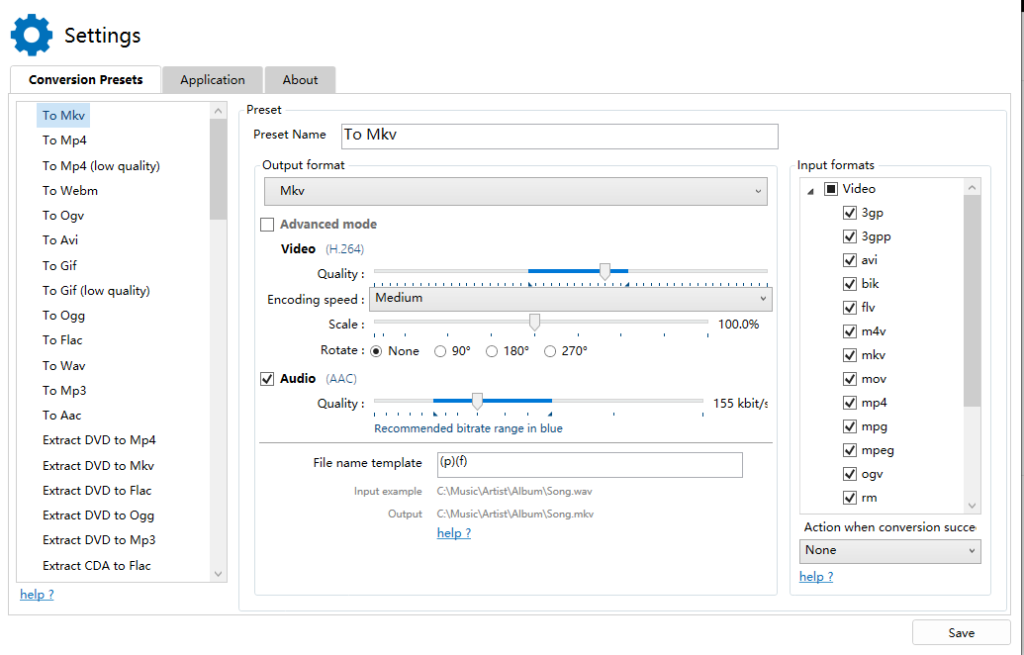The height and width of the screenshot is (655, 1024).
Task: Select the To Wav preset
Action: pyautogui.click(x=64, y=366)
